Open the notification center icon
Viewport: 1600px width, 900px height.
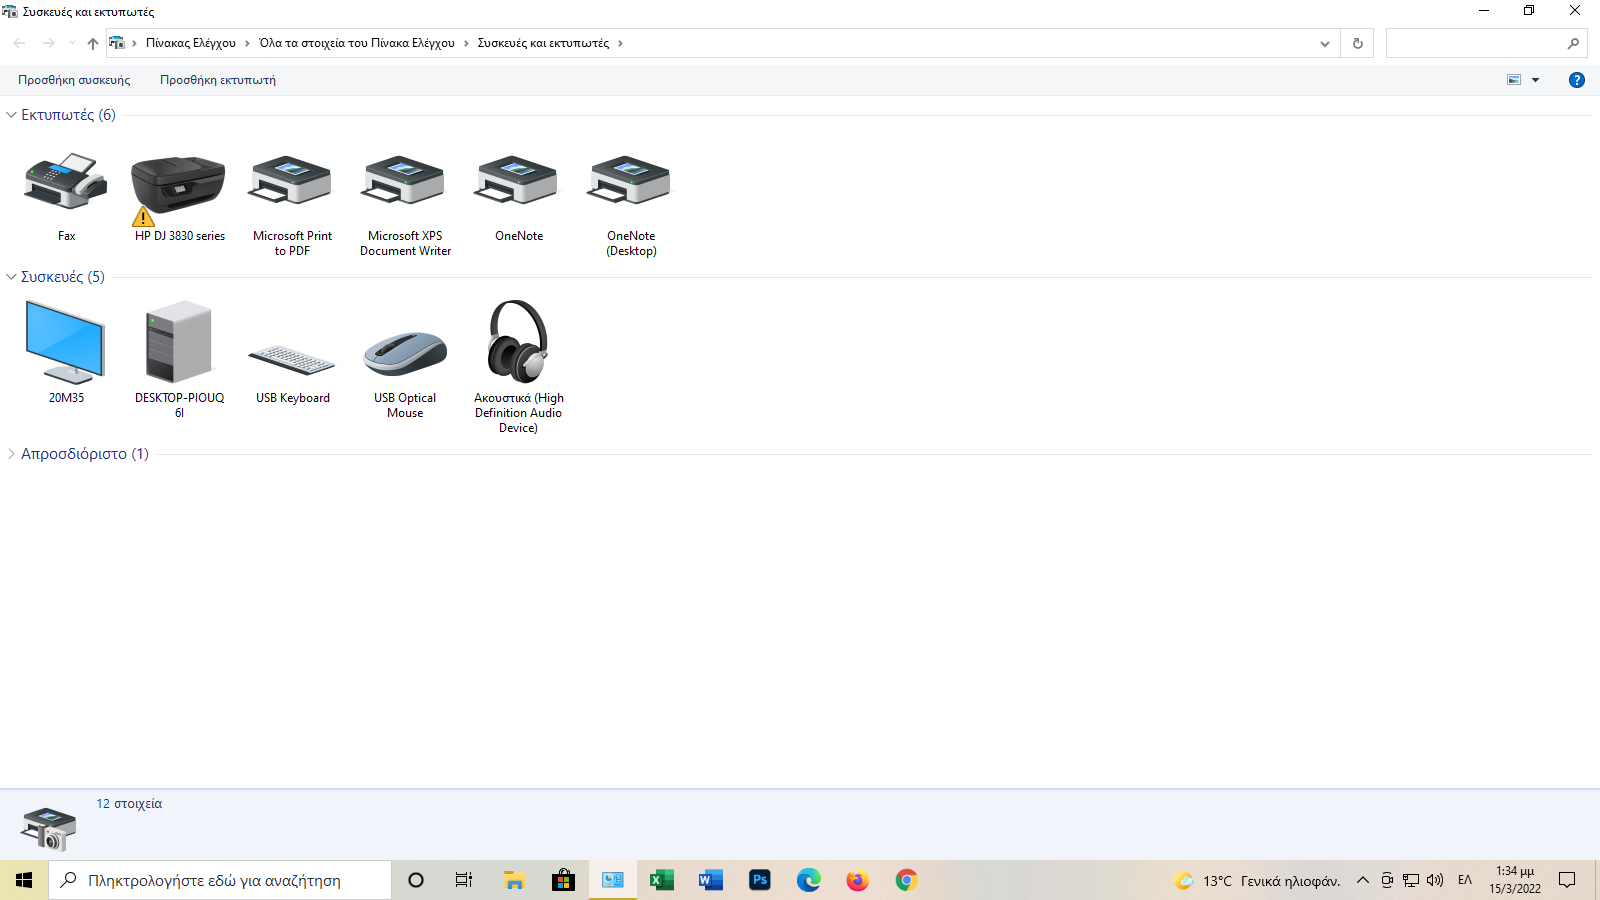click(1567, 880)
